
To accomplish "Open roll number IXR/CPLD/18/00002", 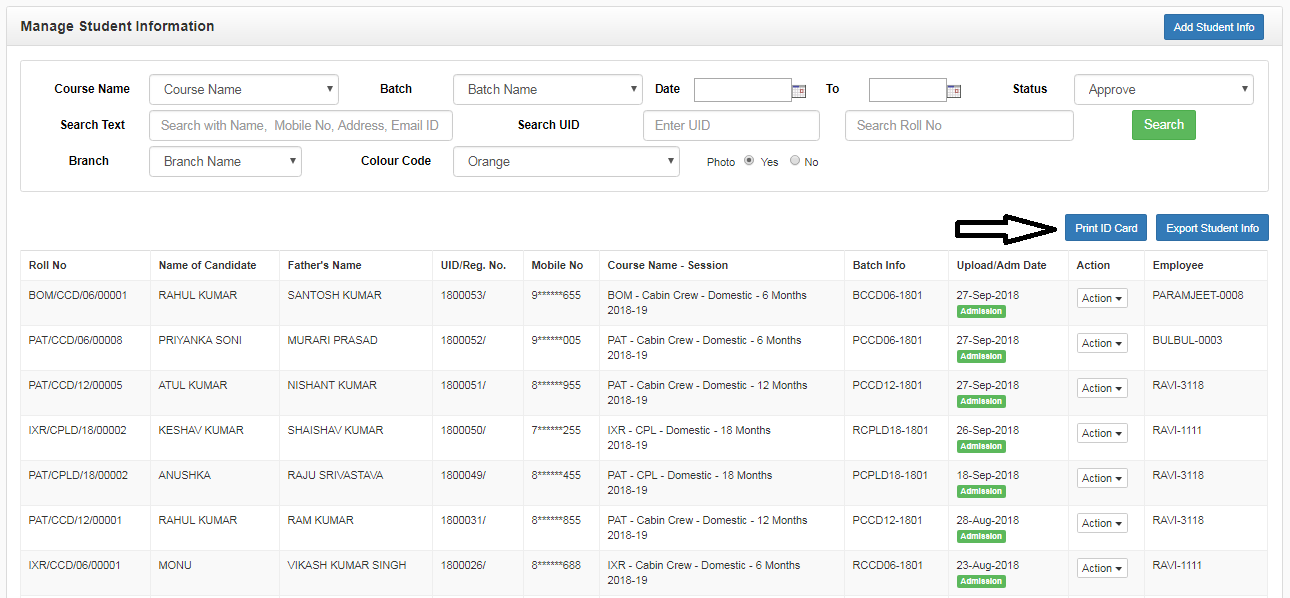I will [78, 430].
